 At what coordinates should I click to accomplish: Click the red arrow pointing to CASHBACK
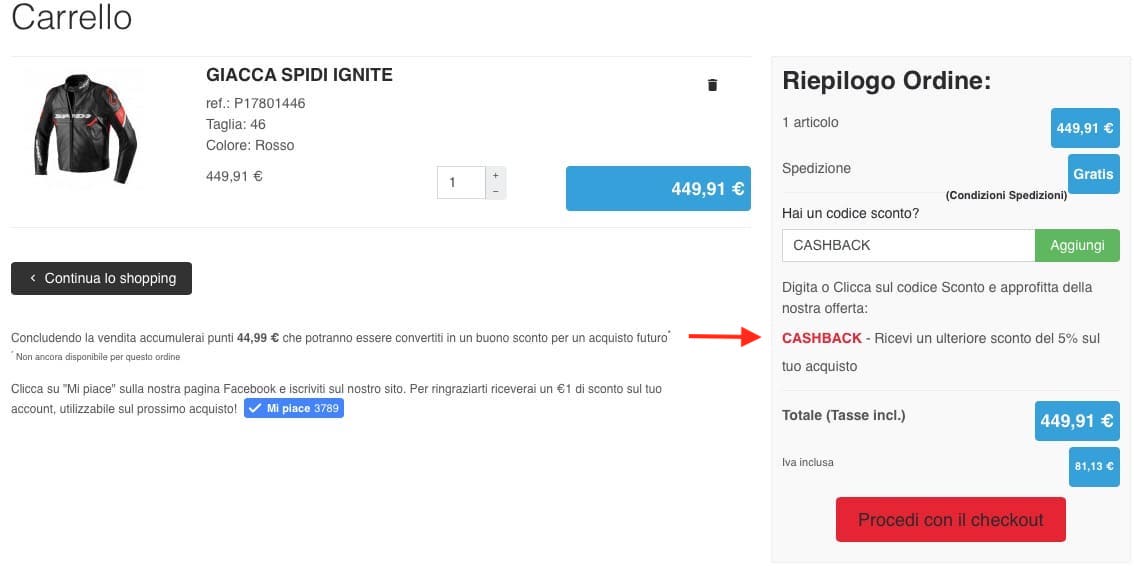(x=725, y=337)
